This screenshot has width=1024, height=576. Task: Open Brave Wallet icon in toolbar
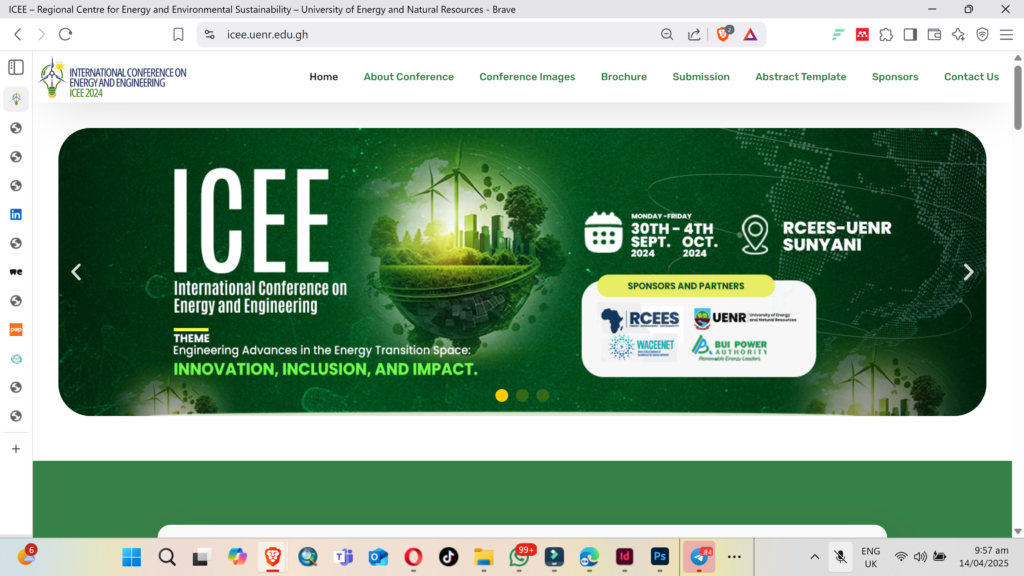pos(934,34)
